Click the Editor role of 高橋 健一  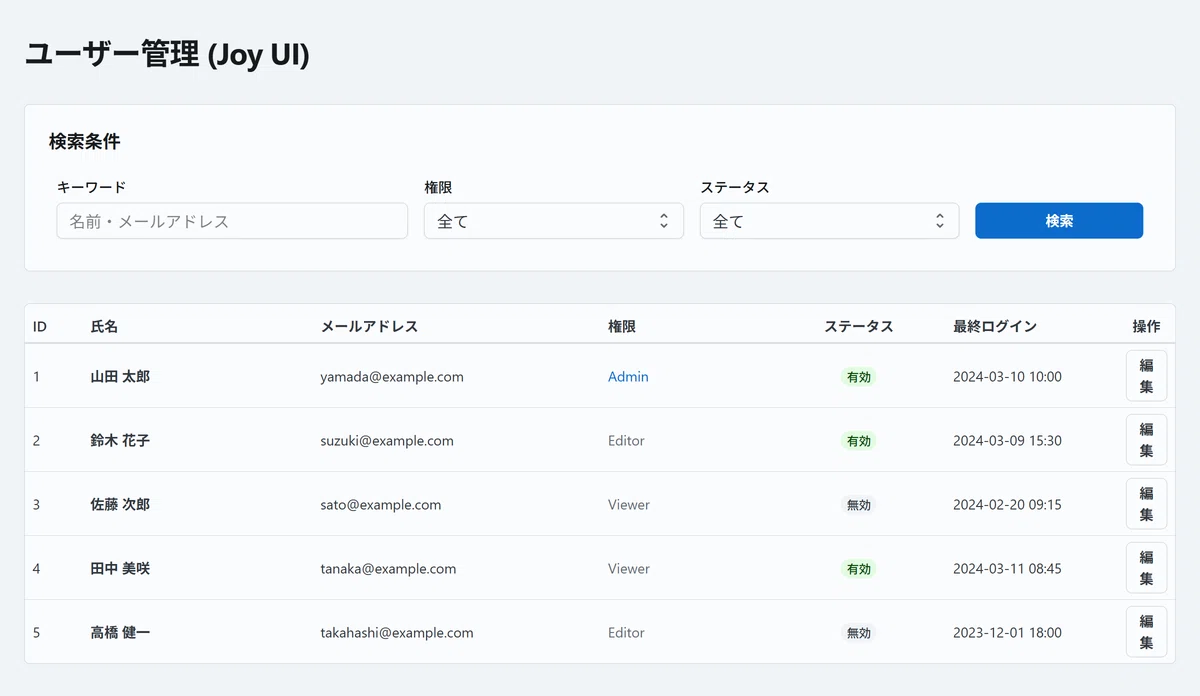626,633
